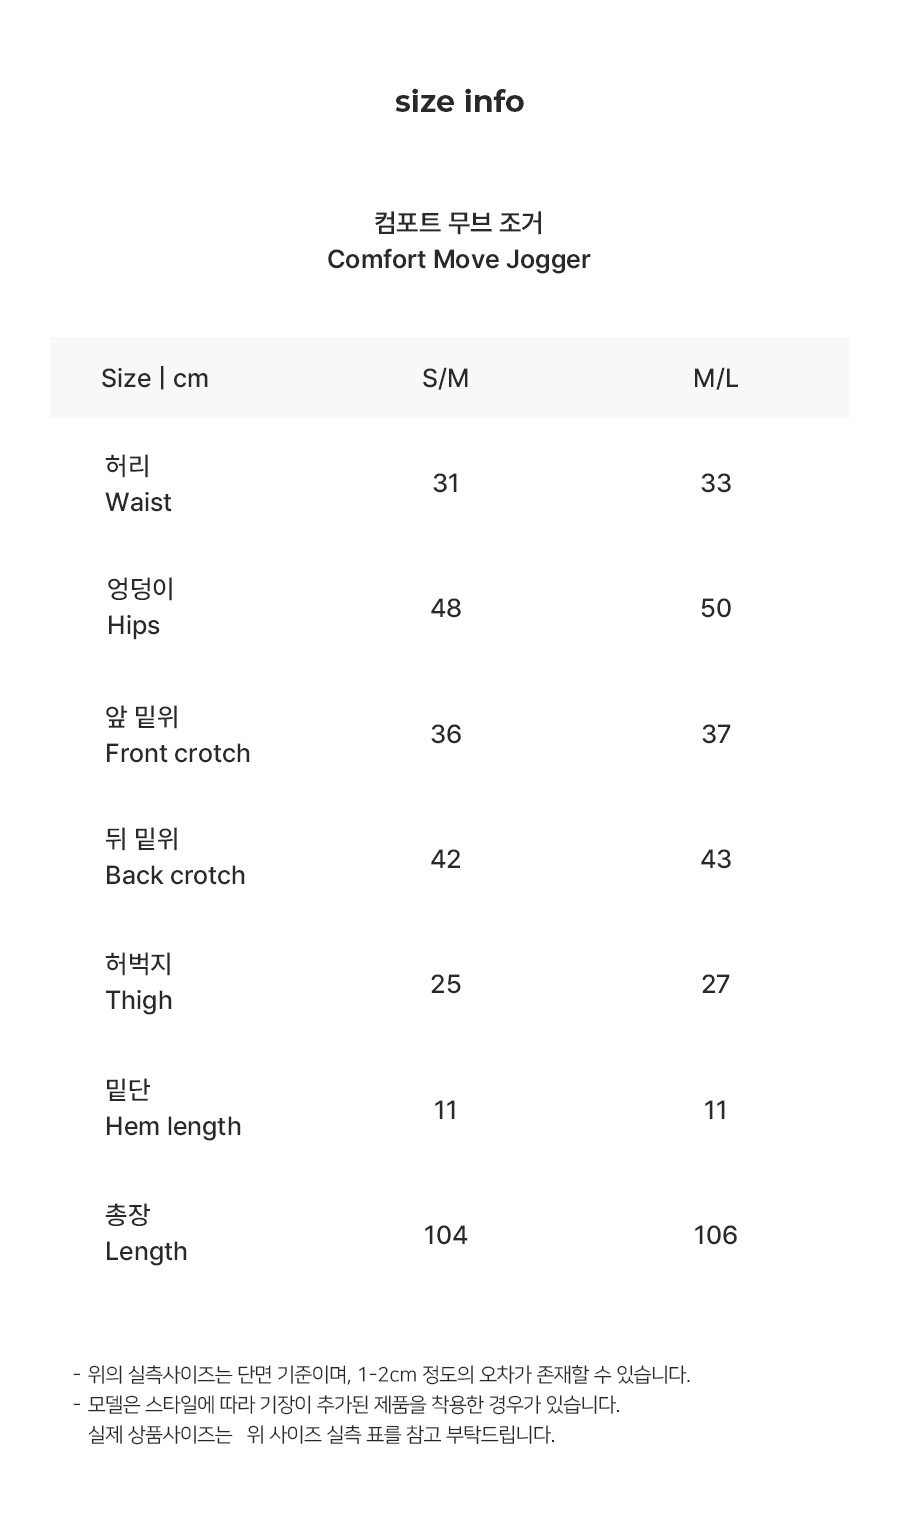Select the Hips value 50 for M/L
The width and height of the screenshot is (900, 1517).
[715, 608]
